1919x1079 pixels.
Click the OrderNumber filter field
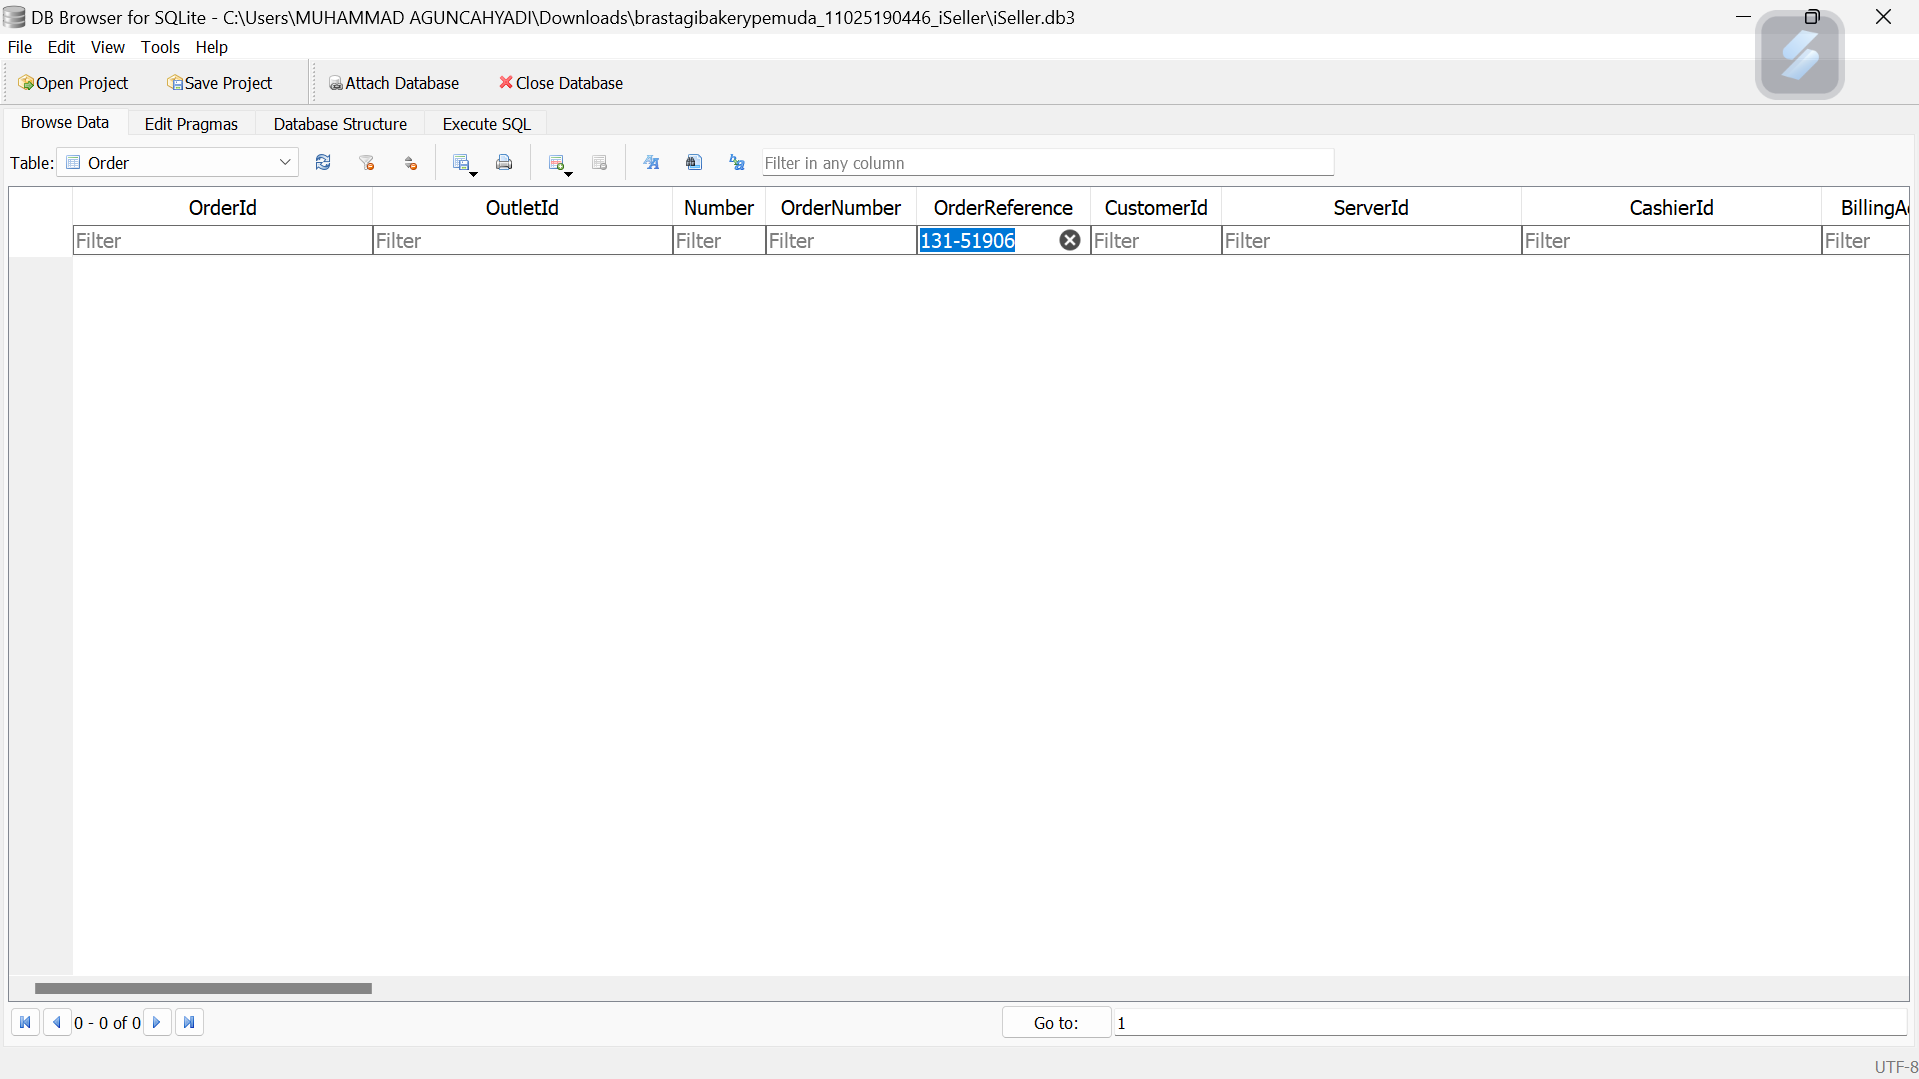pos(841,241)
